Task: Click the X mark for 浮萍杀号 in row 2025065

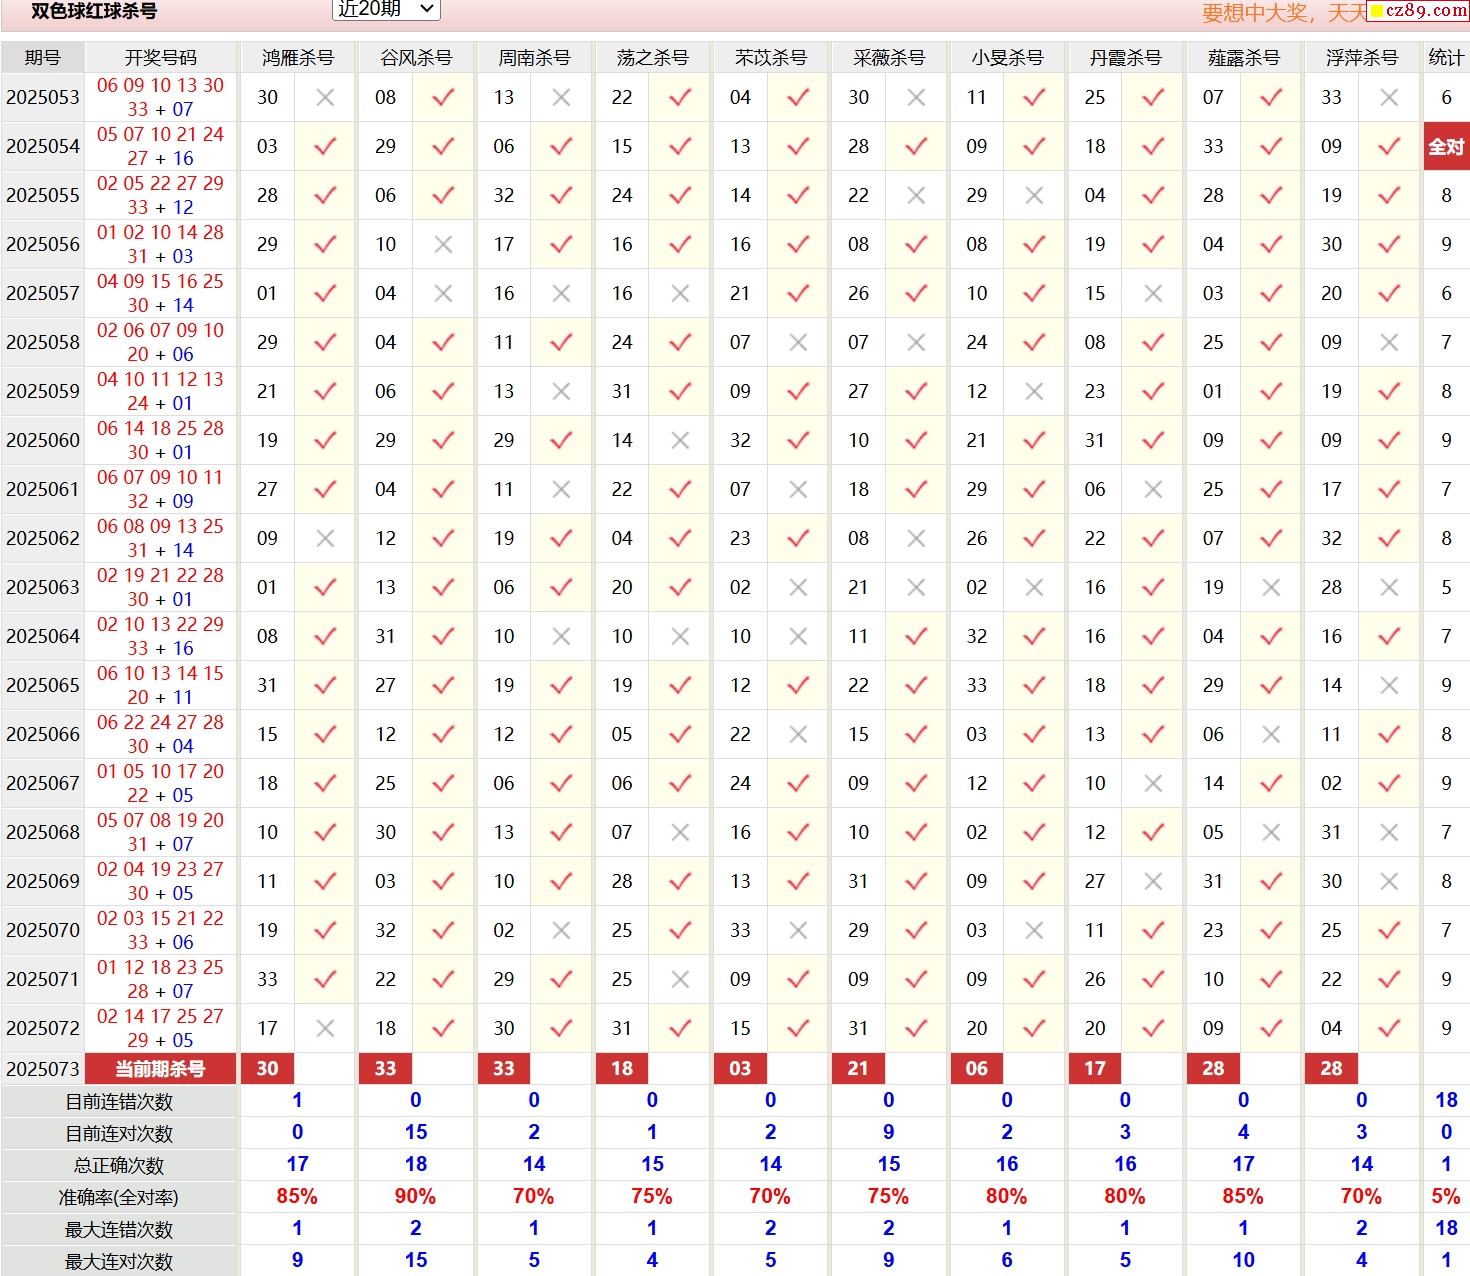Action: tap(1389, 685)
